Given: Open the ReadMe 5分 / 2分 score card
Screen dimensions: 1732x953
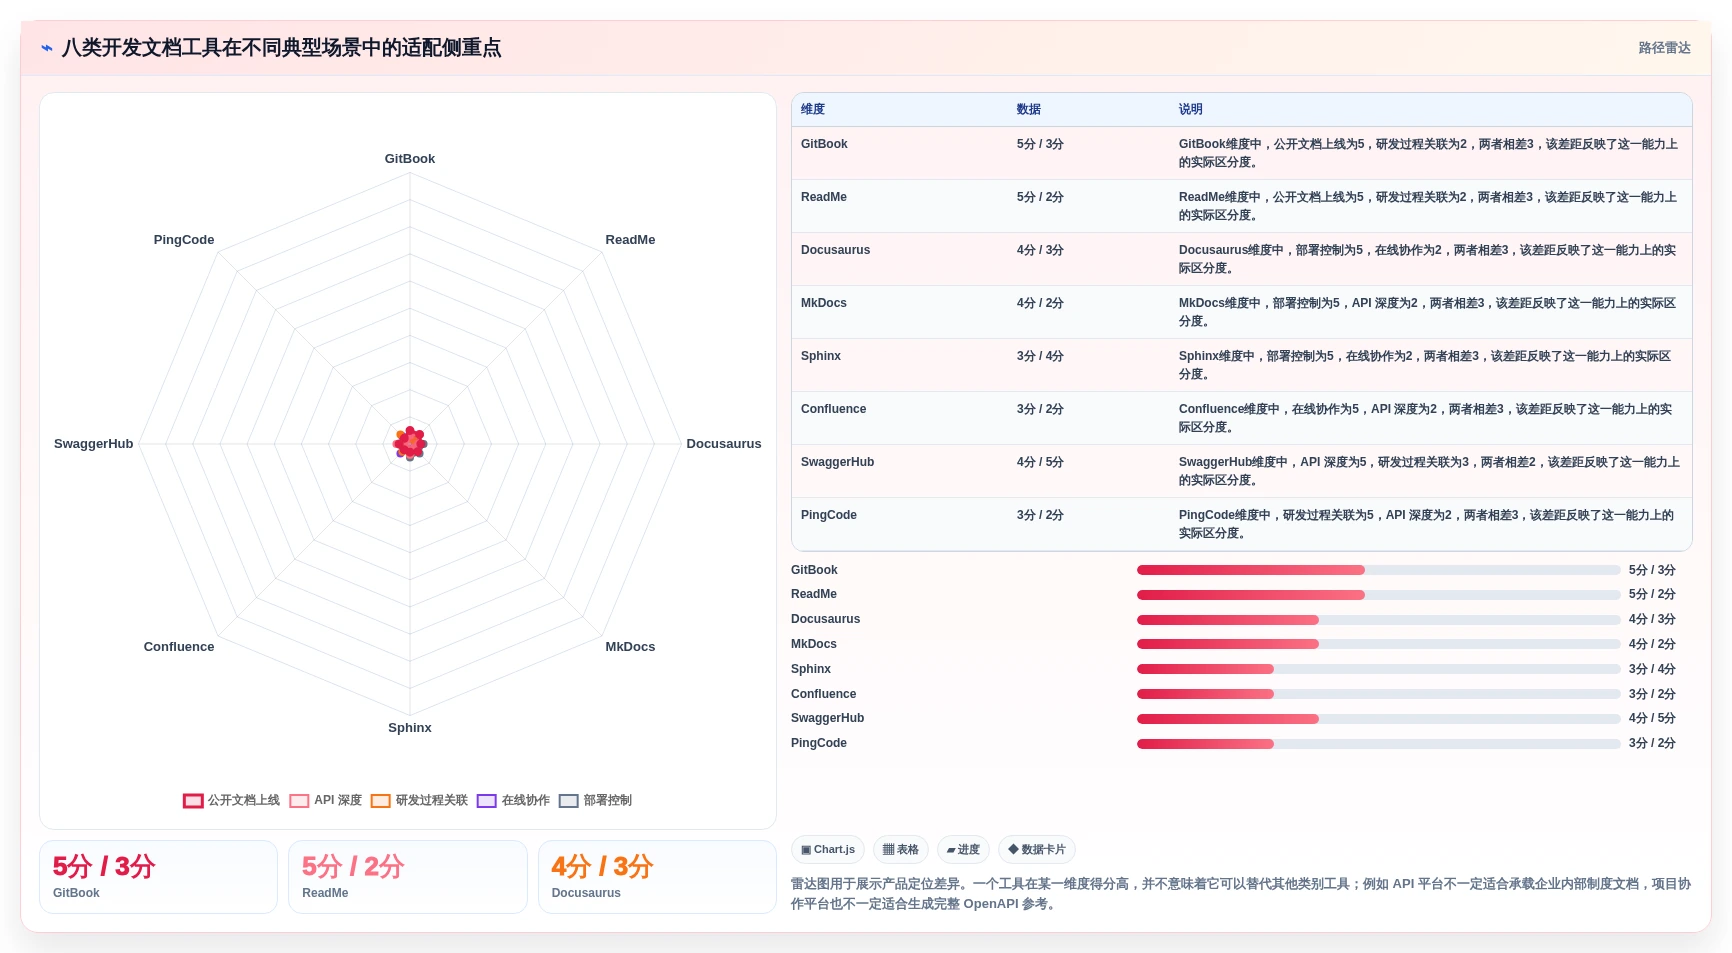Looking at the screenshot, I should (x=408, y=877).
